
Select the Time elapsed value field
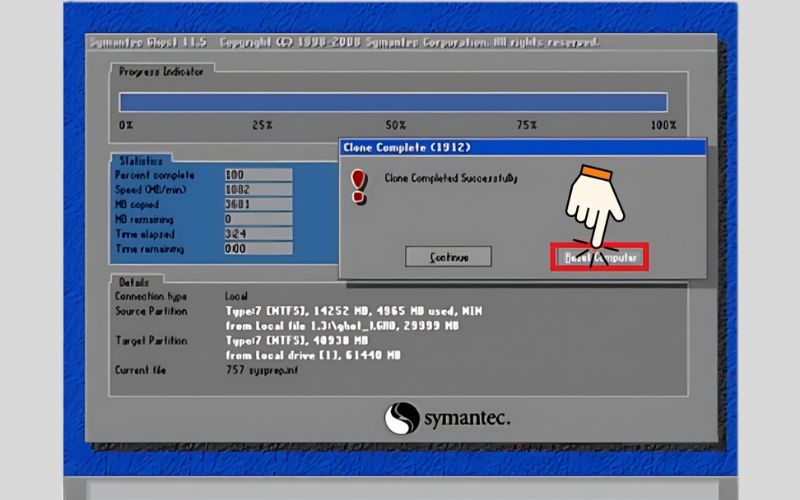258,234
